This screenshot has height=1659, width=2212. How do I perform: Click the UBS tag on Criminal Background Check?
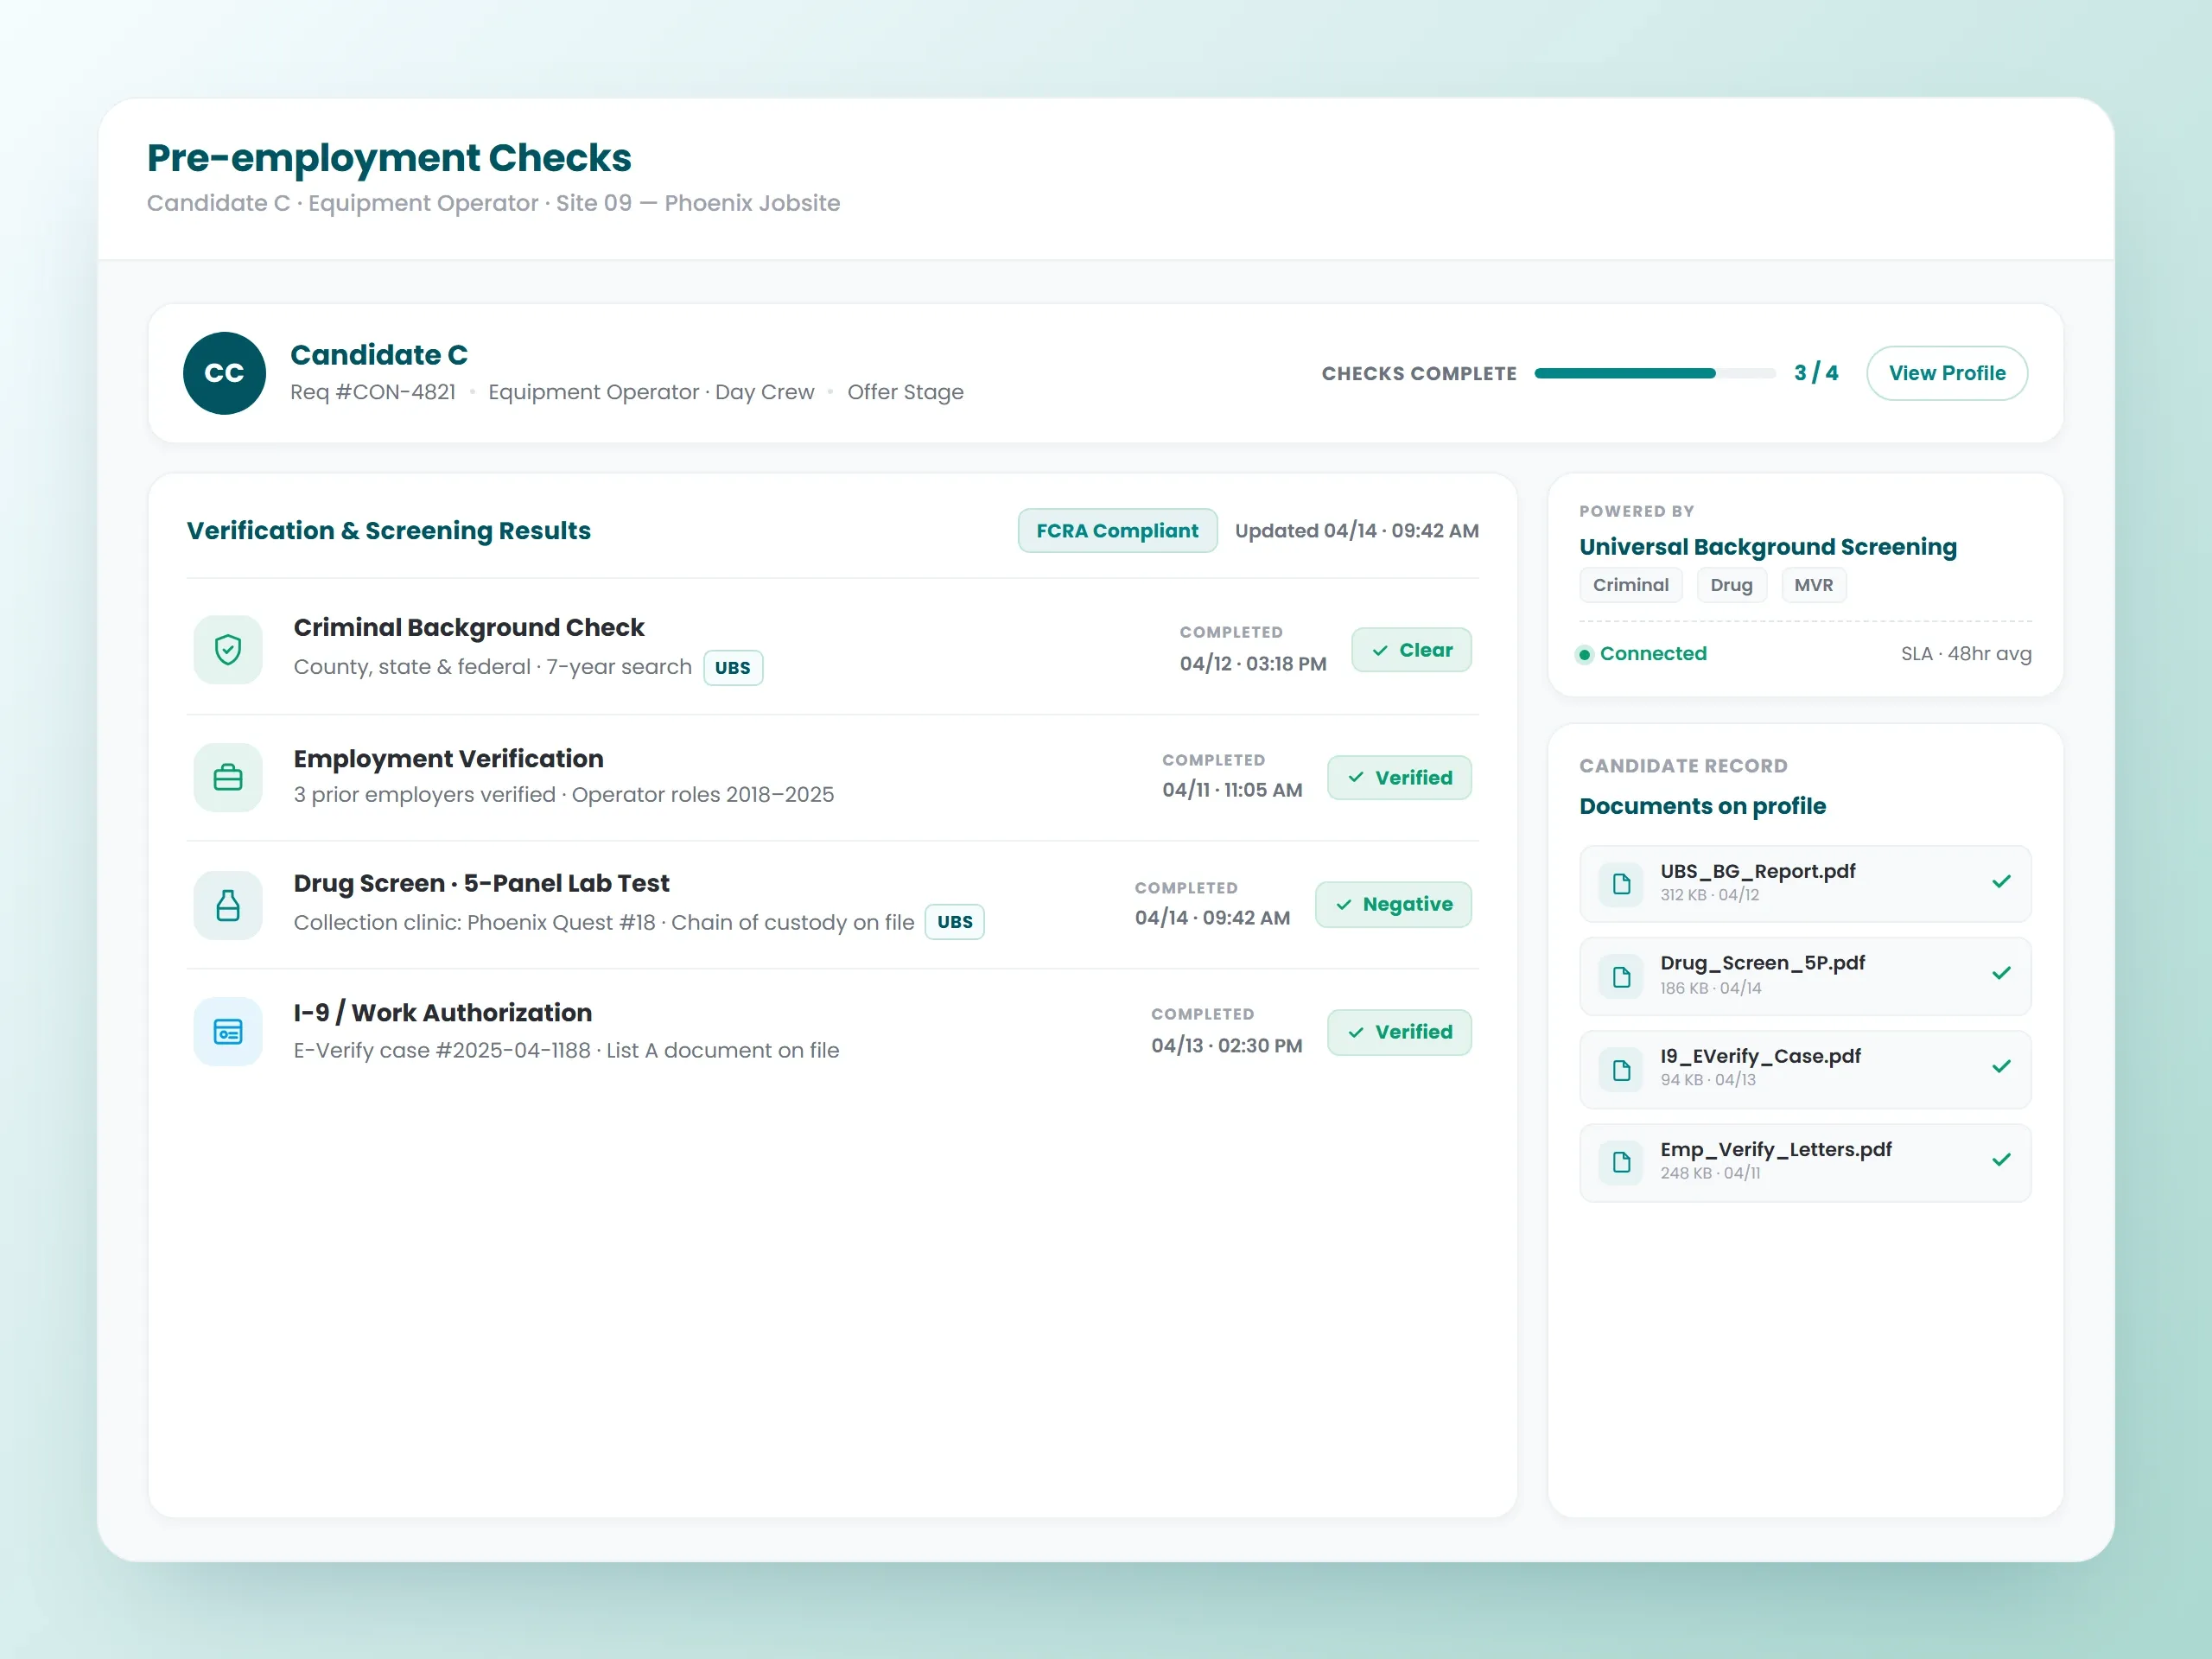(x=733, y=668)
